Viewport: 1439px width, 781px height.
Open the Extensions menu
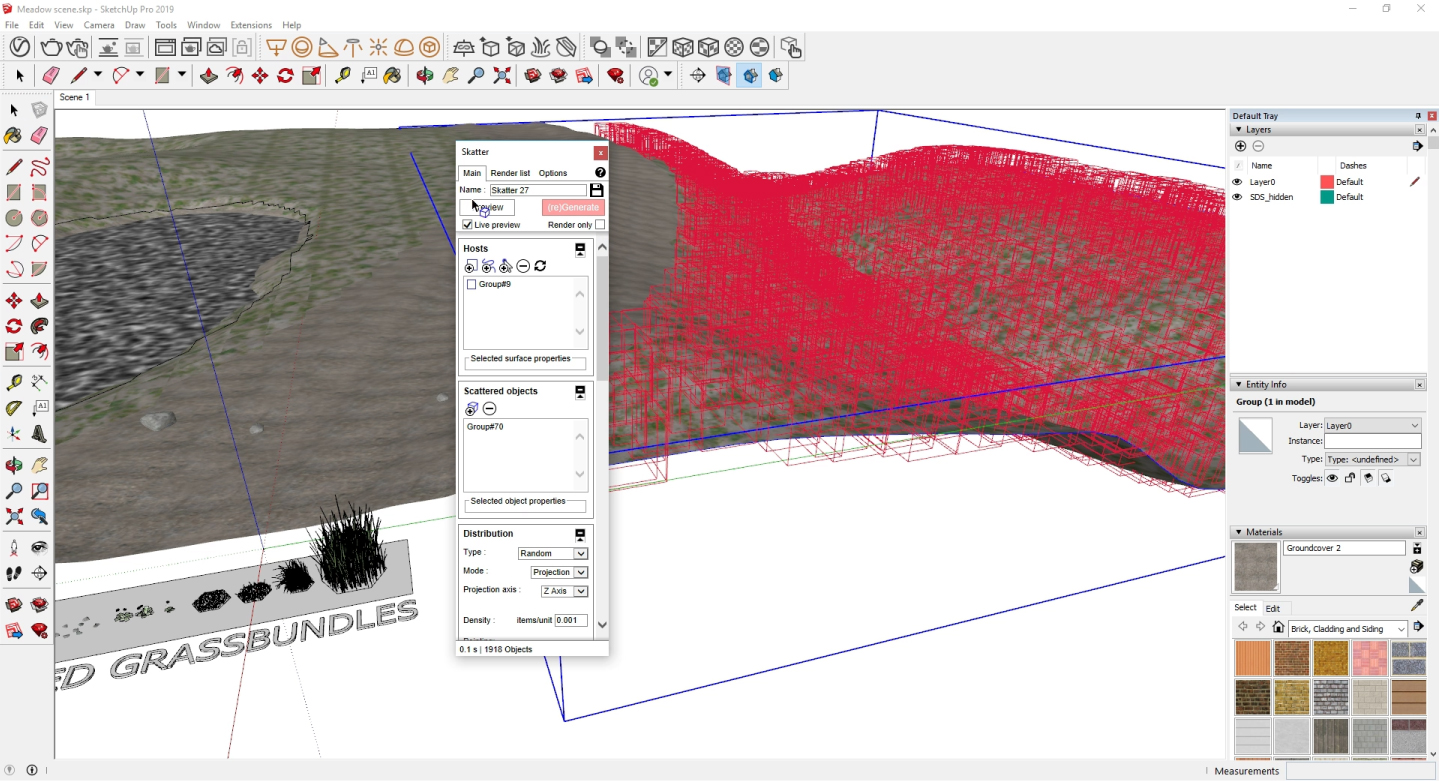point(250,24)
